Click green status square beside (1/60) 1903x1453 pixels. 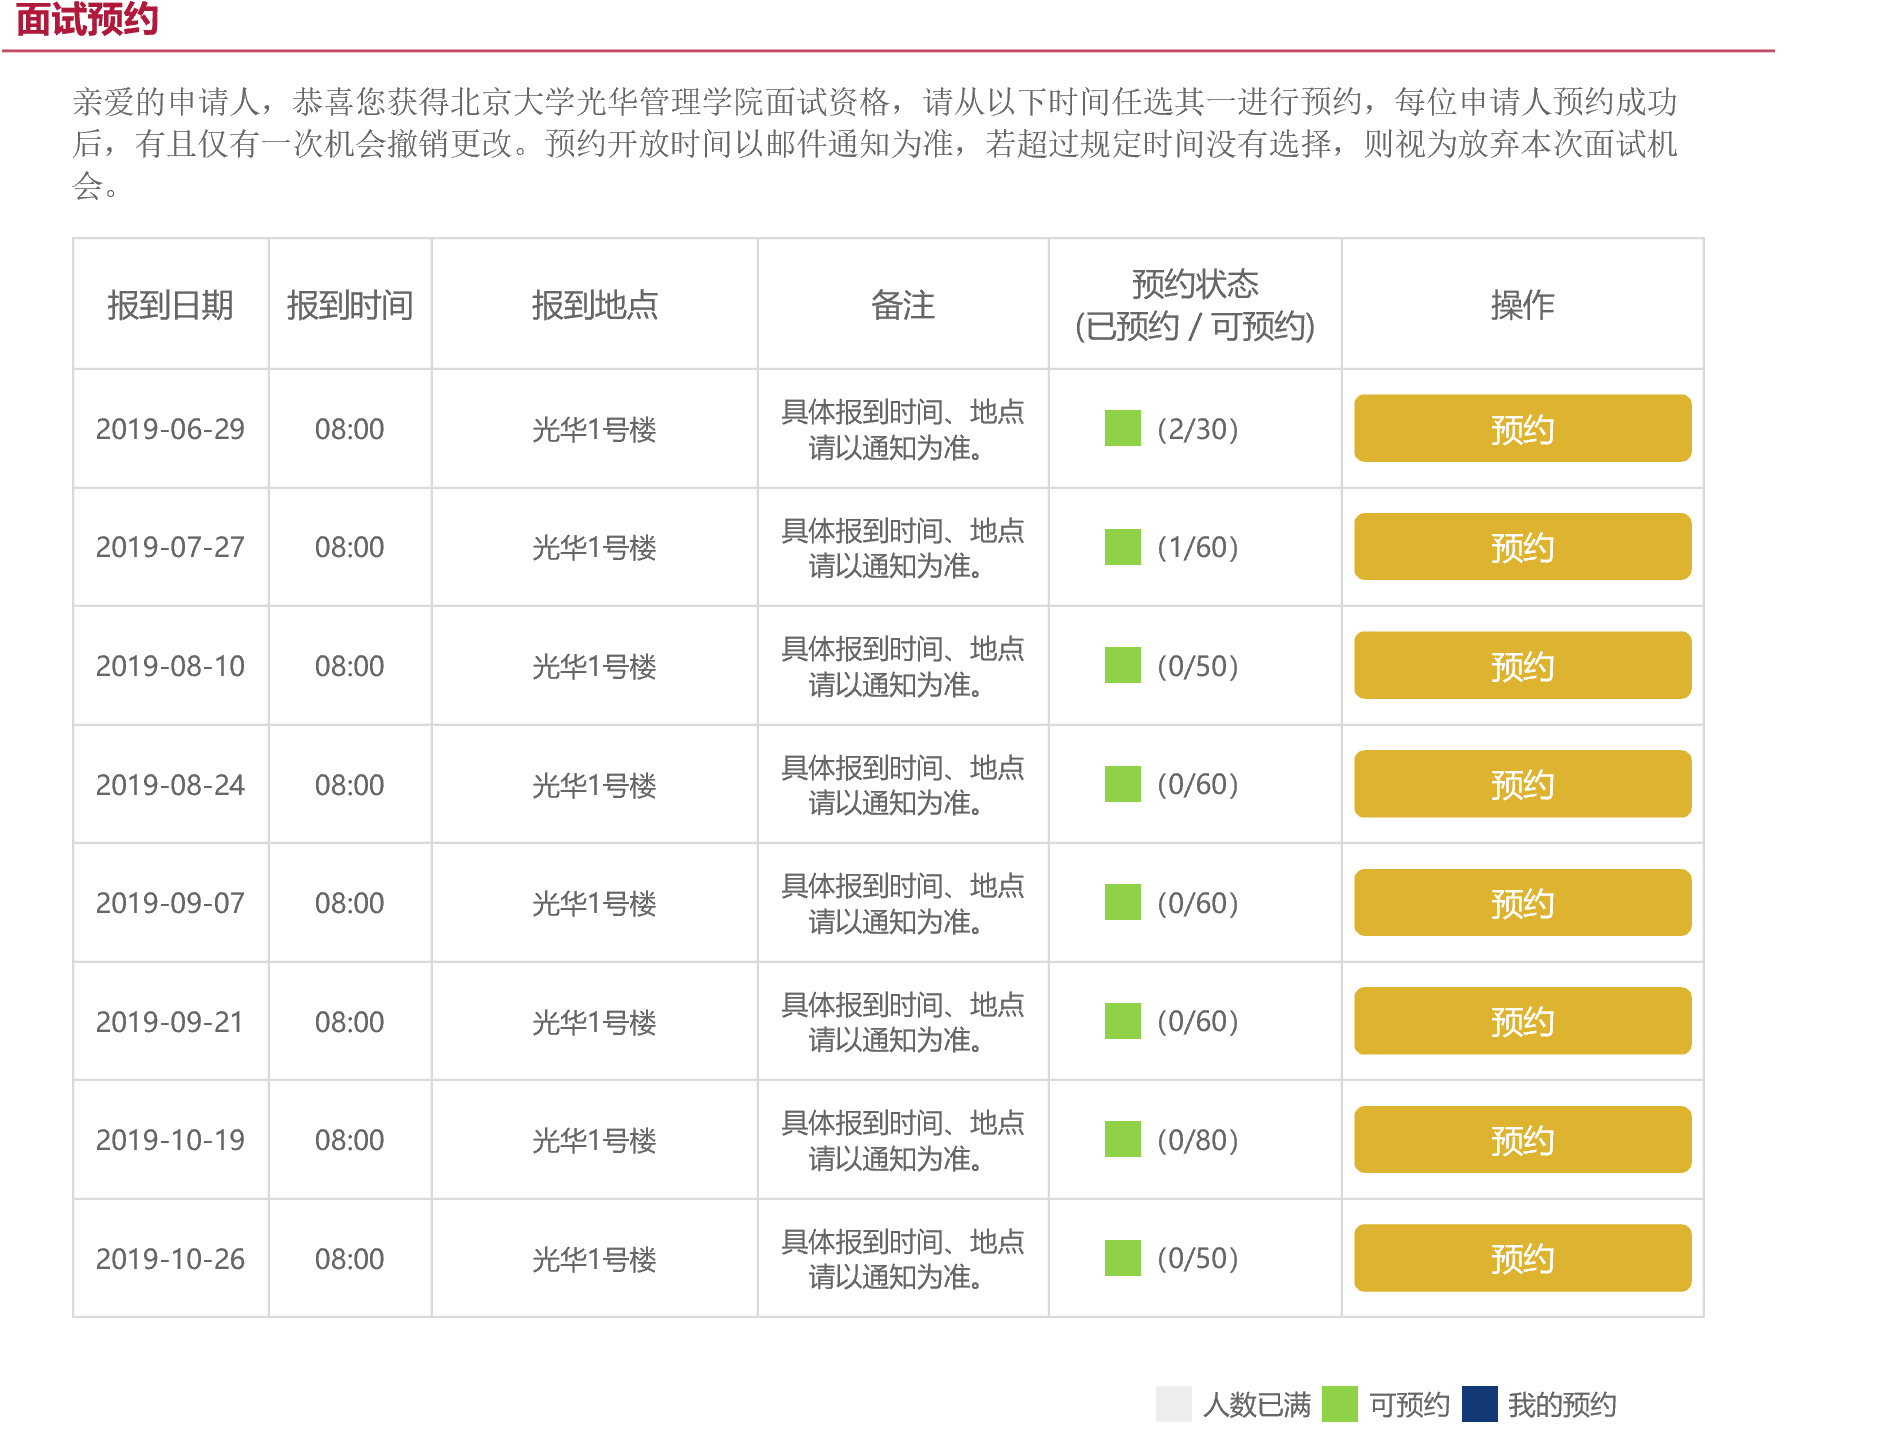(1122, 546)
